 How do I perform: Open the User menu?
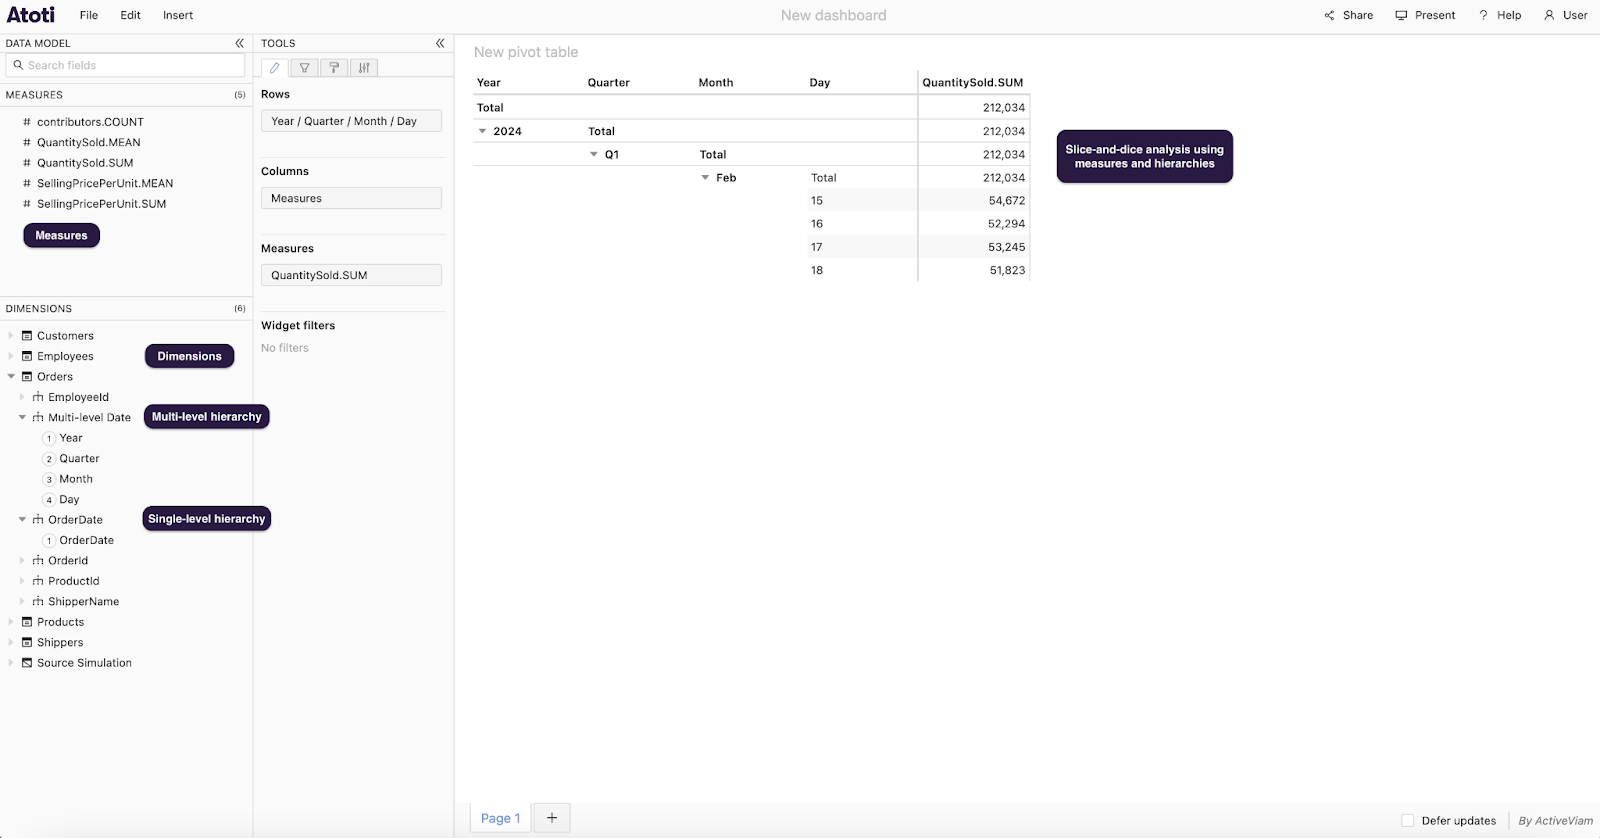(1565, 15)
